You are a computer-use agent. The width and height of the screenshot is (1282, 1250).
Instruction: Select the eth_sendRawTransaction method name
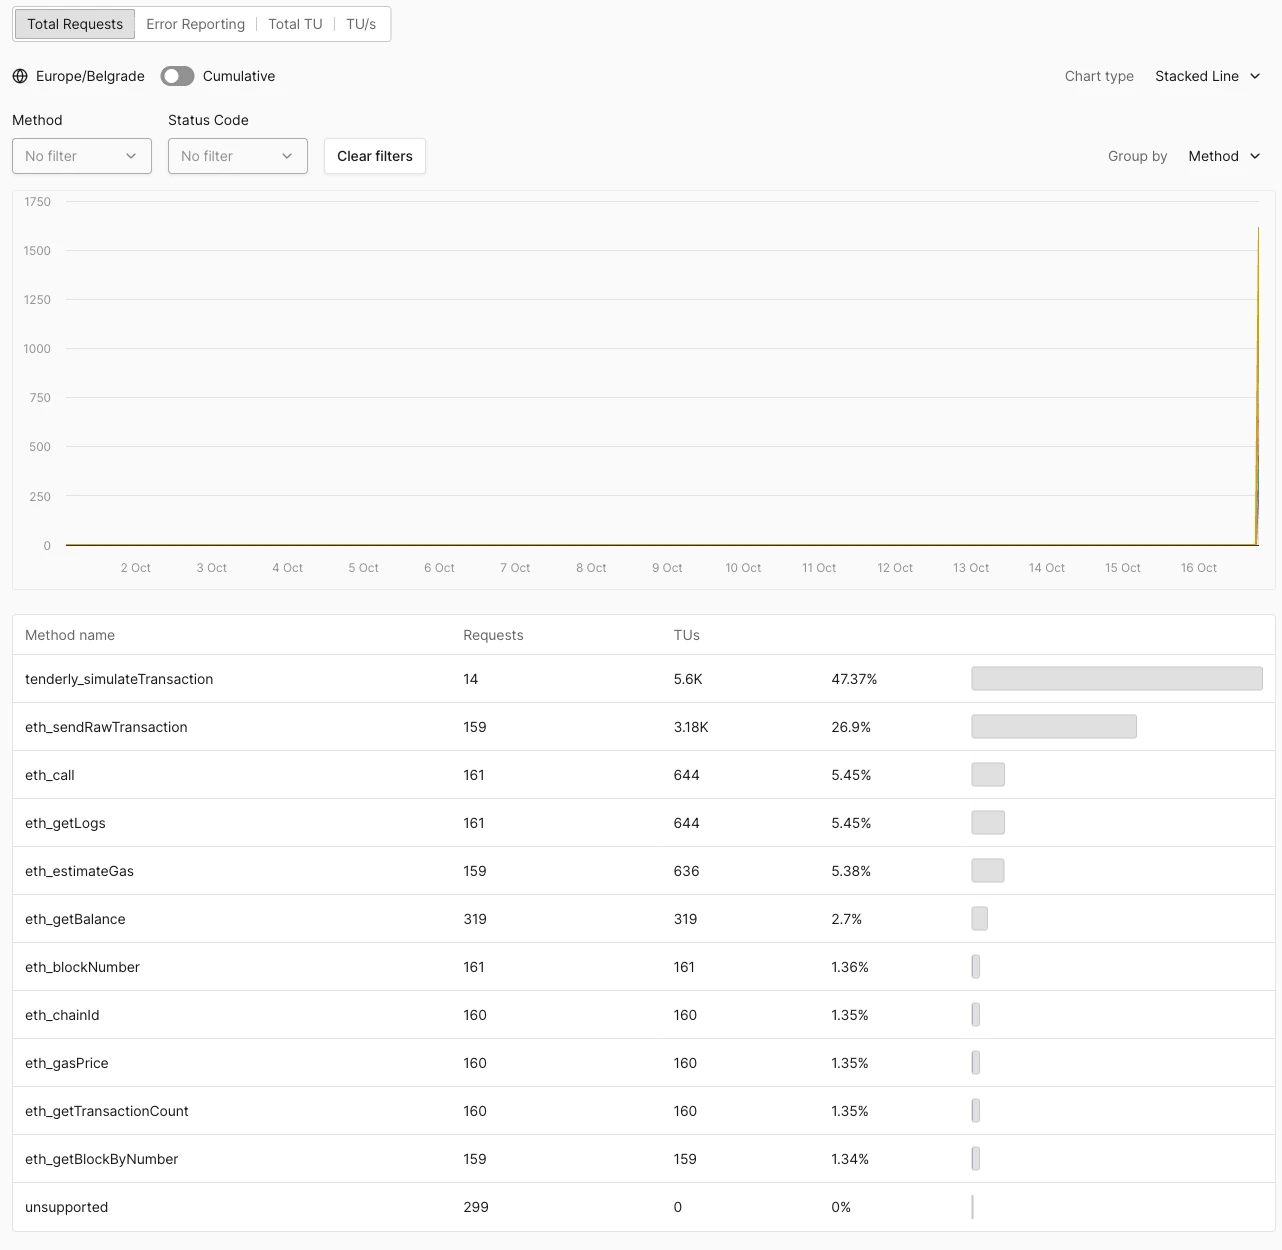tap(106, 727)
